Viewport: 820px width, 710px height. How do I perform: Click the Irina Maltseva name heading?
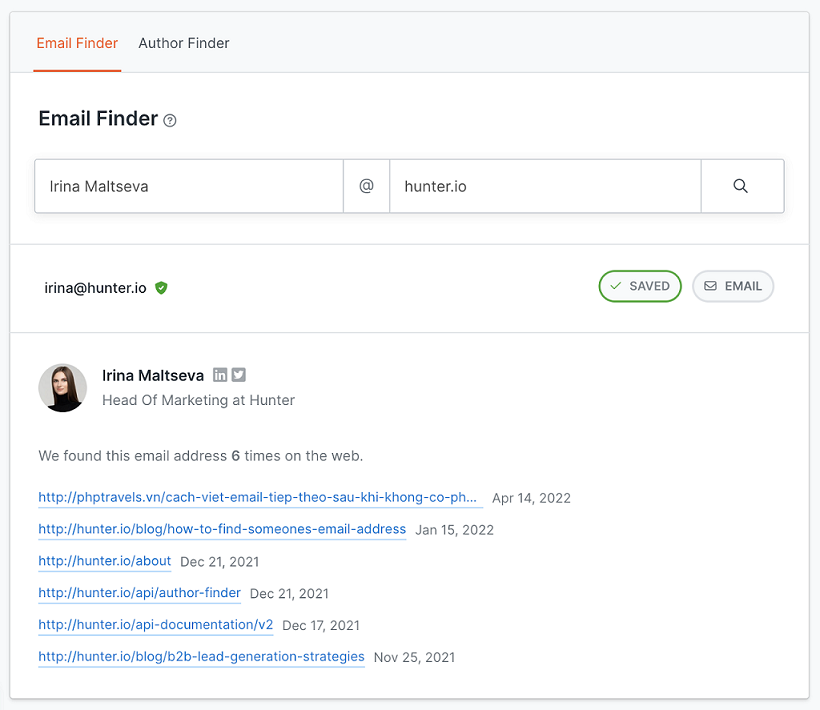[x=153, y=375]
